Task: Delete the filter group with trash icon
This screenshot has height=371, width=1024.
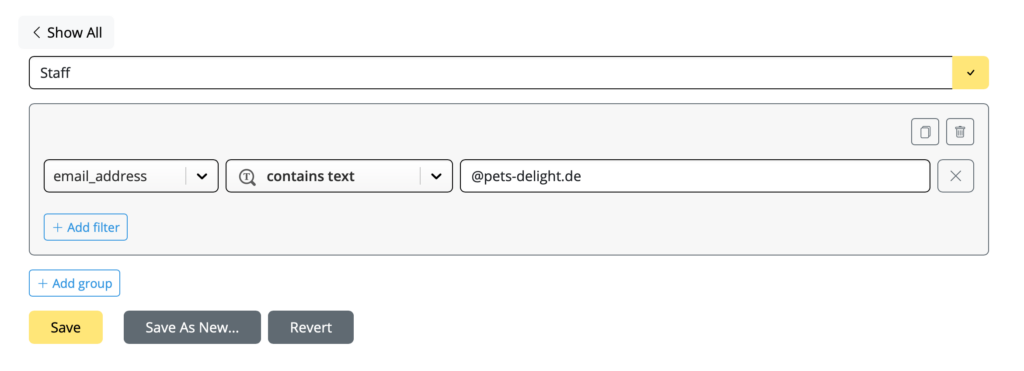Action: (x=959, y=132)
